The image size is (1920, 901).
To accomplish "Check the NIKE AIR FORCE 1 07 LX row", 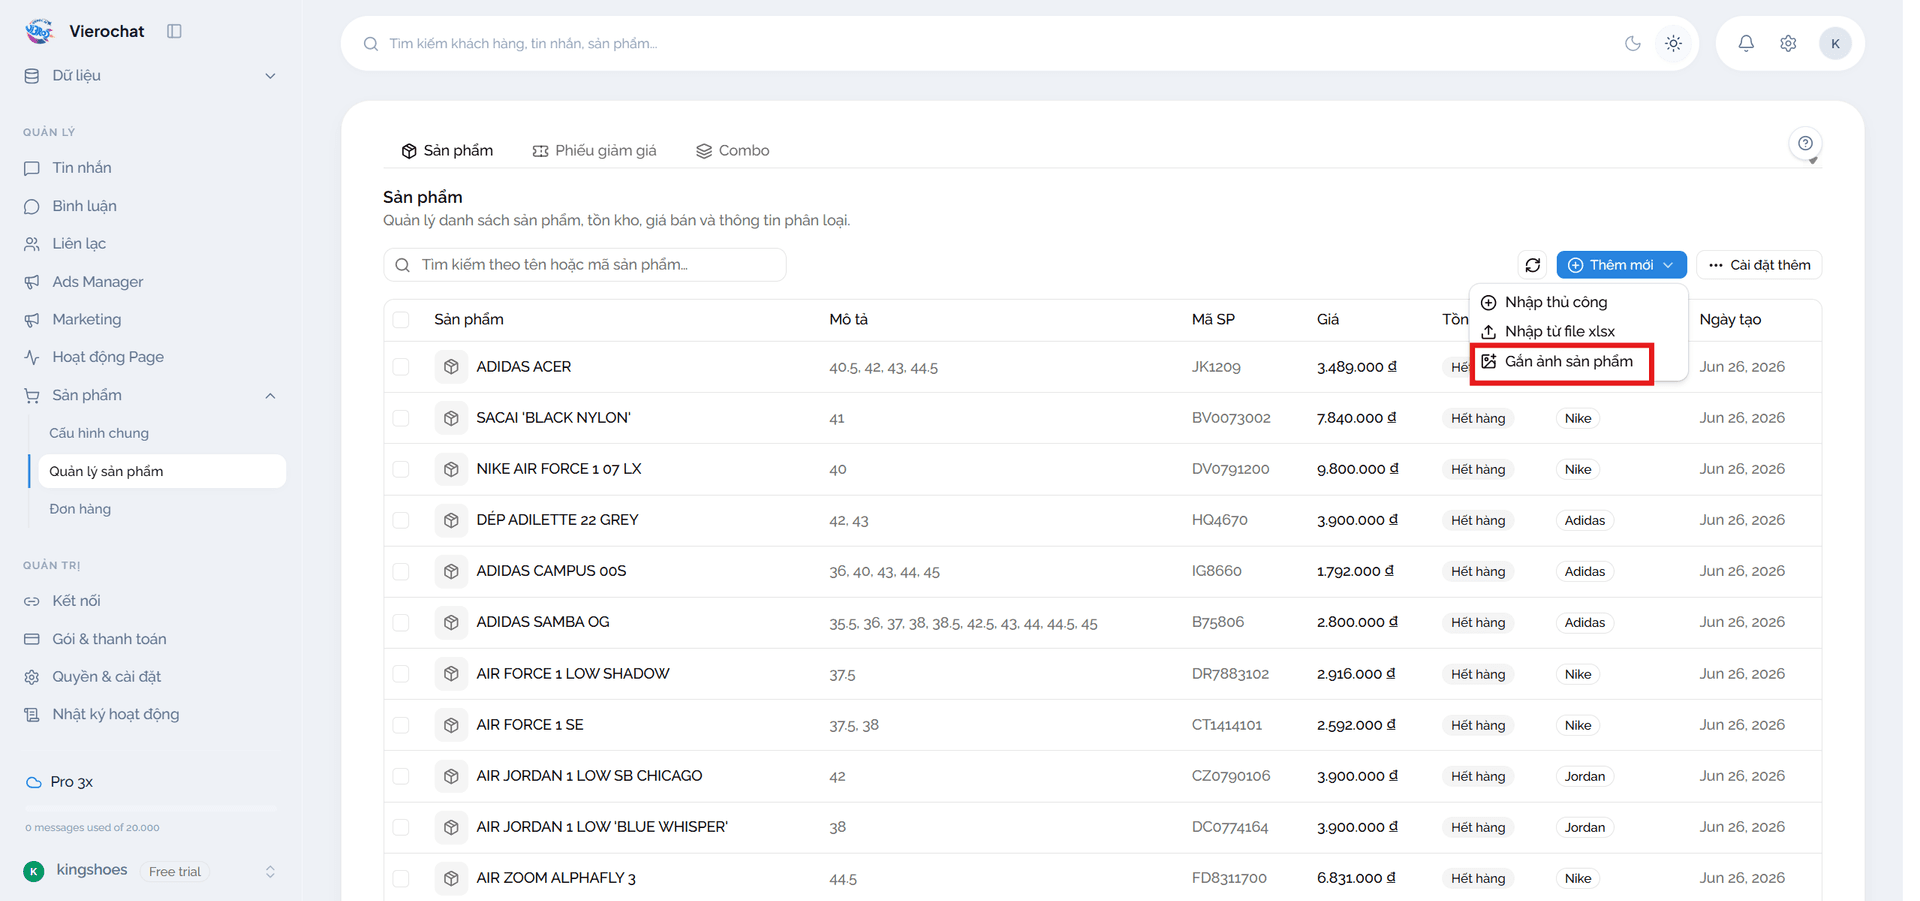I will 401,469.
